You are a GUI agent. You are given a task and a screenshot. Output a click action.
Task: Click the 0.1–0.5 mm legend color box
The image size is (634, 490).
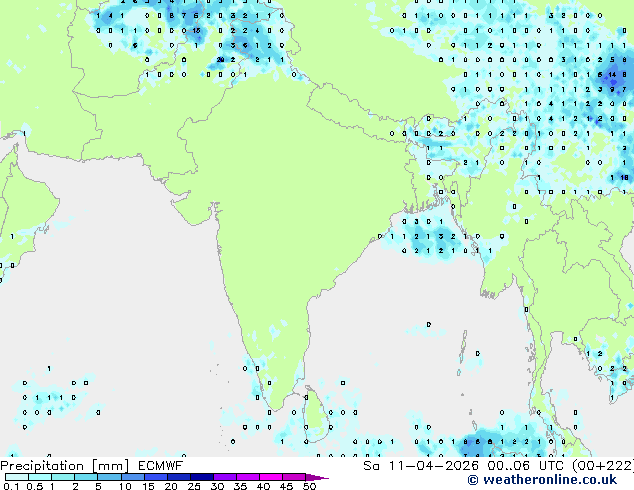click(x=17, y=477)
